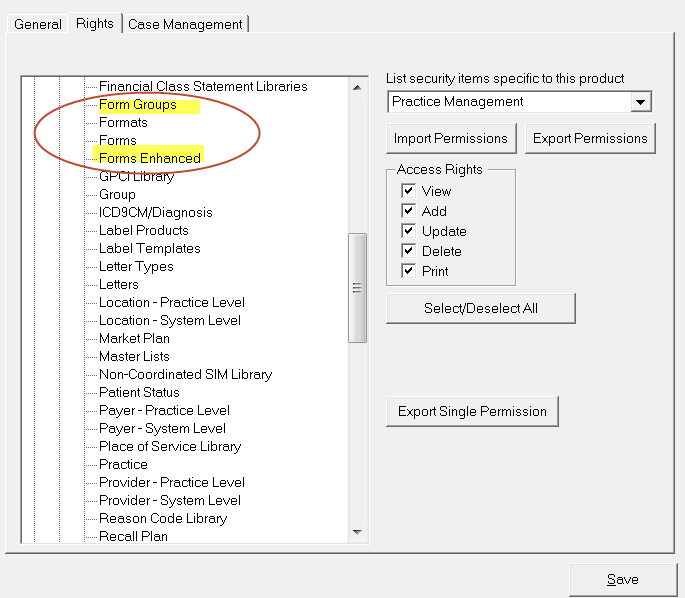Uncheck the Add access right
The image size is (685, 598).
pos(408,211)
